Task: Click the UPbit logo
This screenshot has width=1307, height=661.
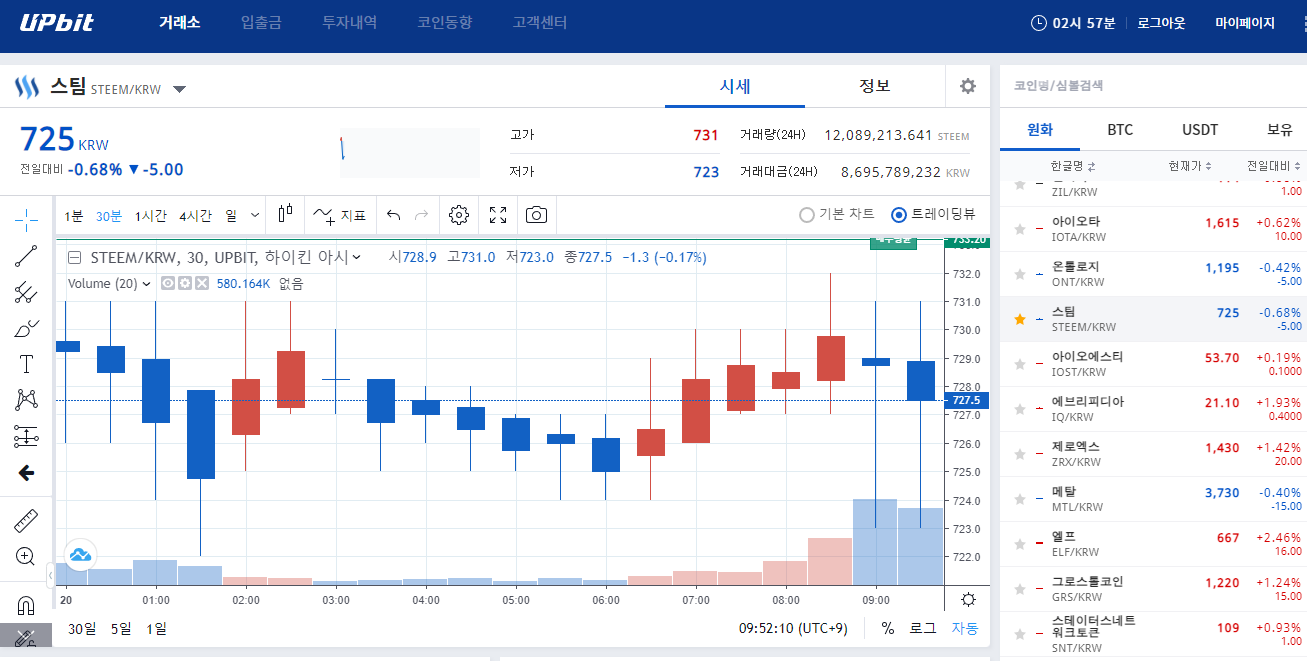Action: coord(56,23)
